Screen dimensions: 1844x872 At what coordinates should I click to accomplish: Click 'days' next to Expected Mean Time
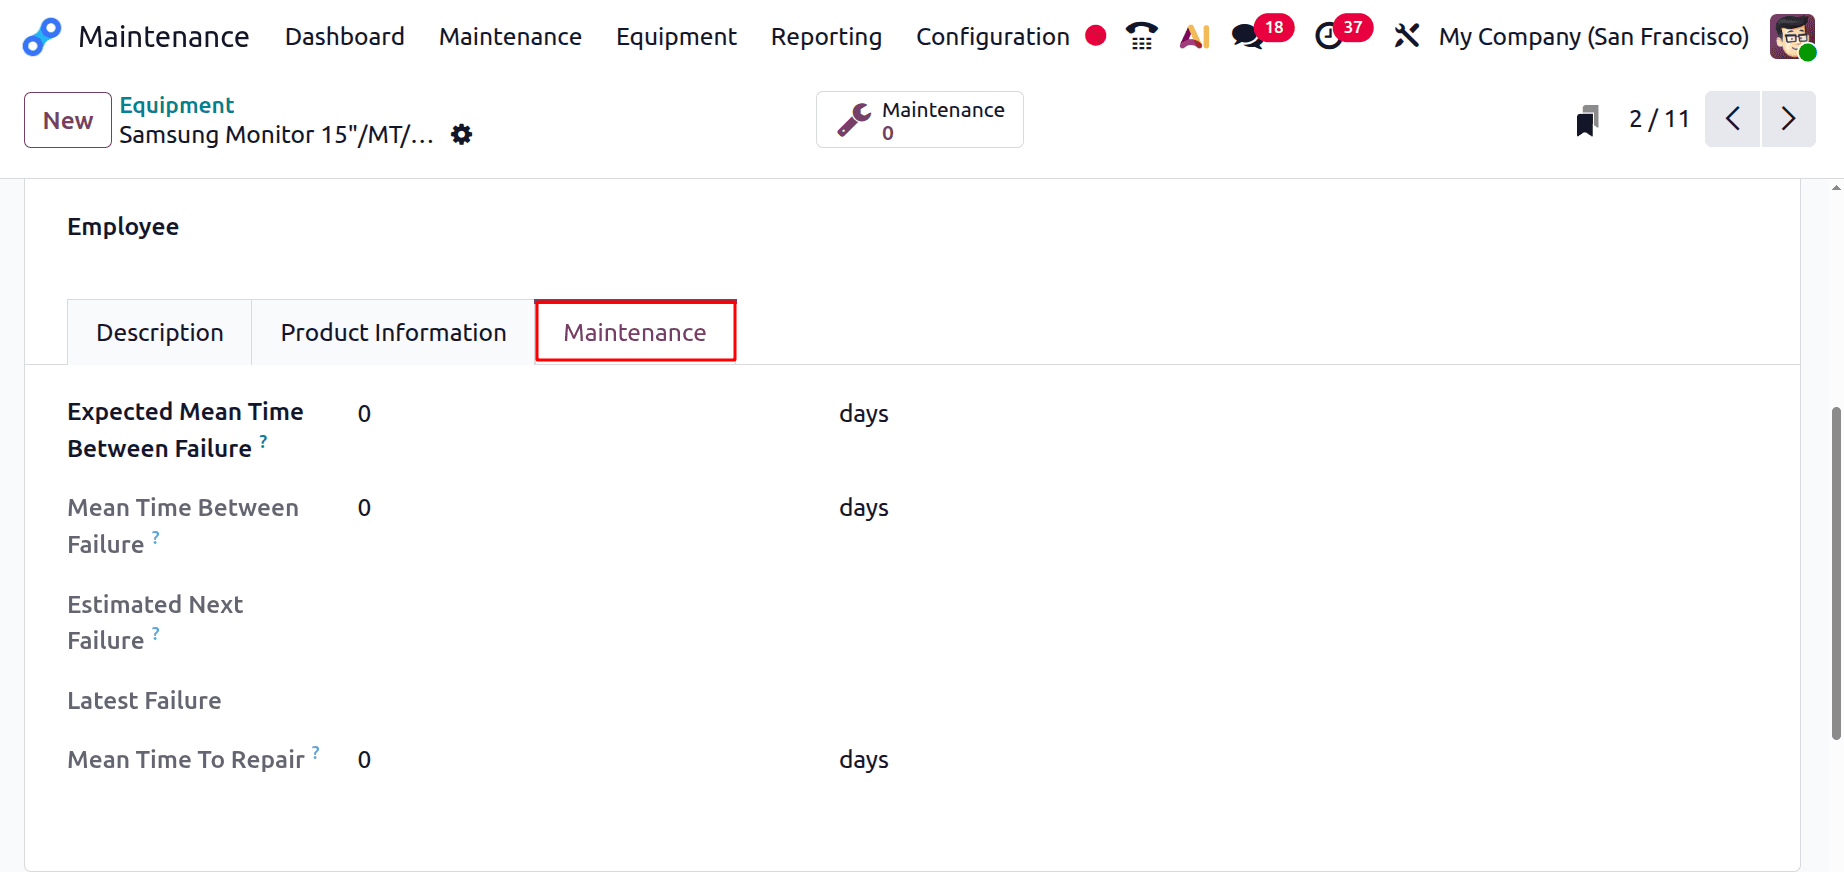click(864, 414)
